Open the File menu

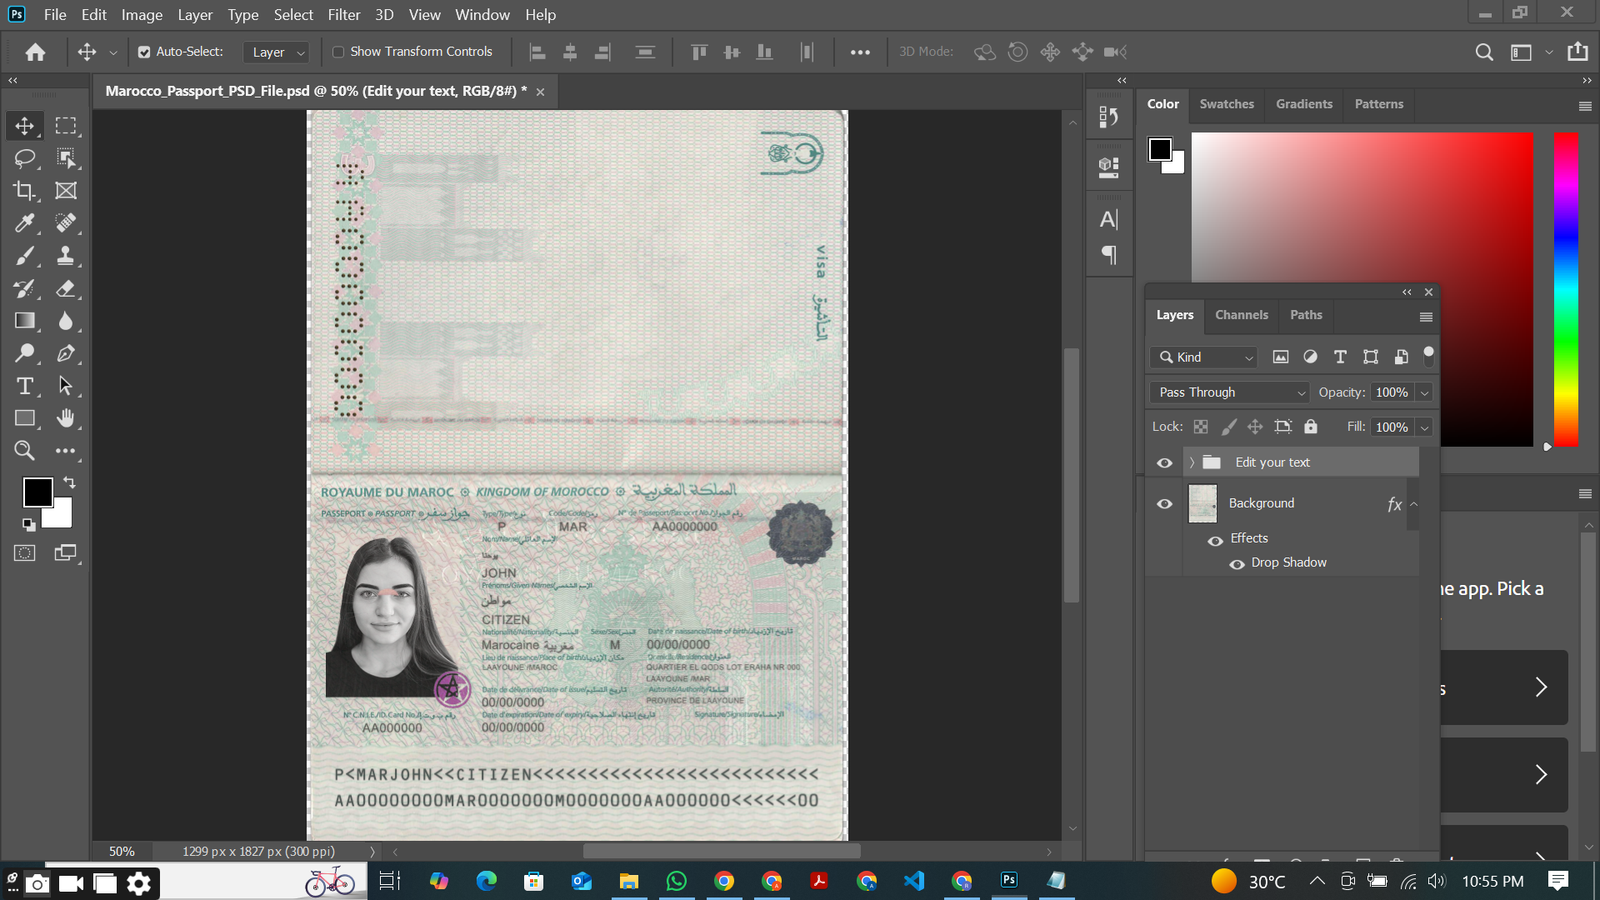(x=55, y=15)
